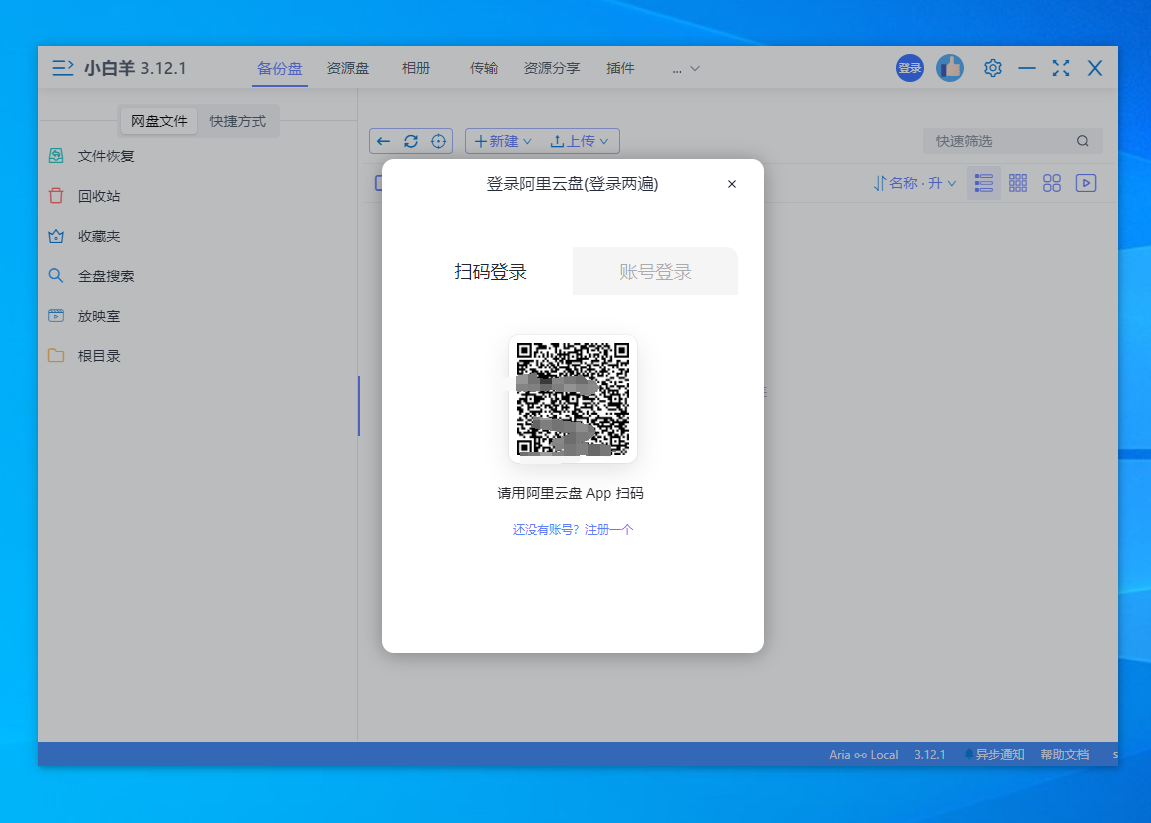Select 扫码登录 tab in dialog

click(490, 272)
